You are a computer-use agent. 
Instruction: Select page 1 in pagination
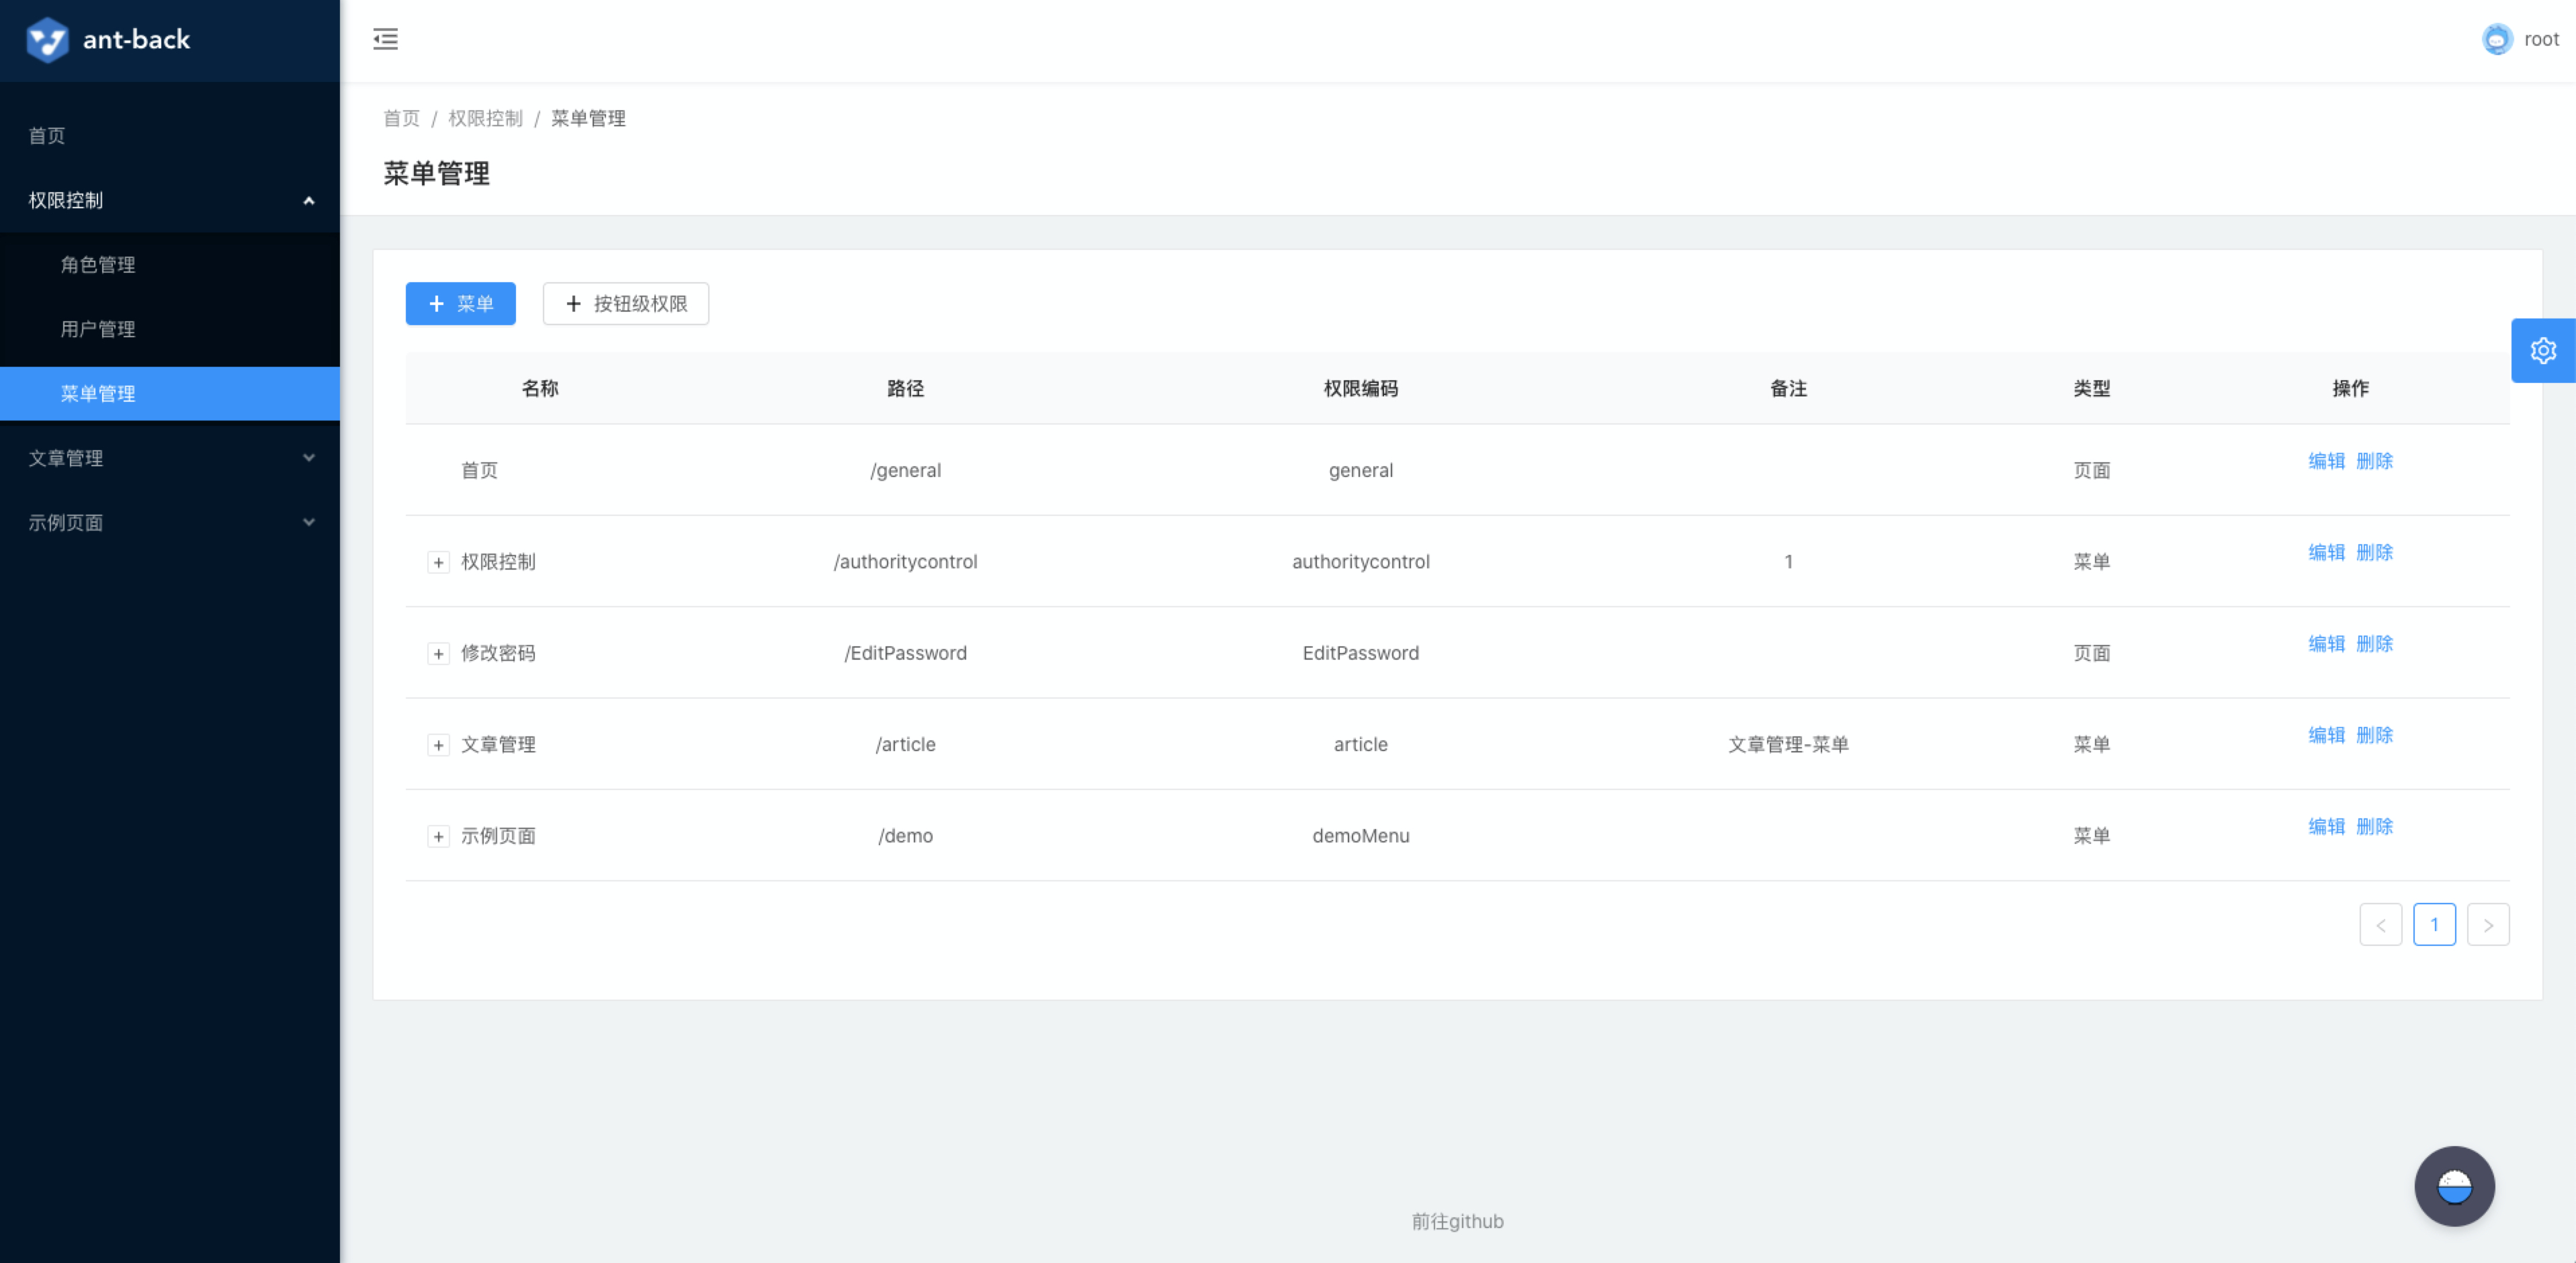tap(2434, 925)
